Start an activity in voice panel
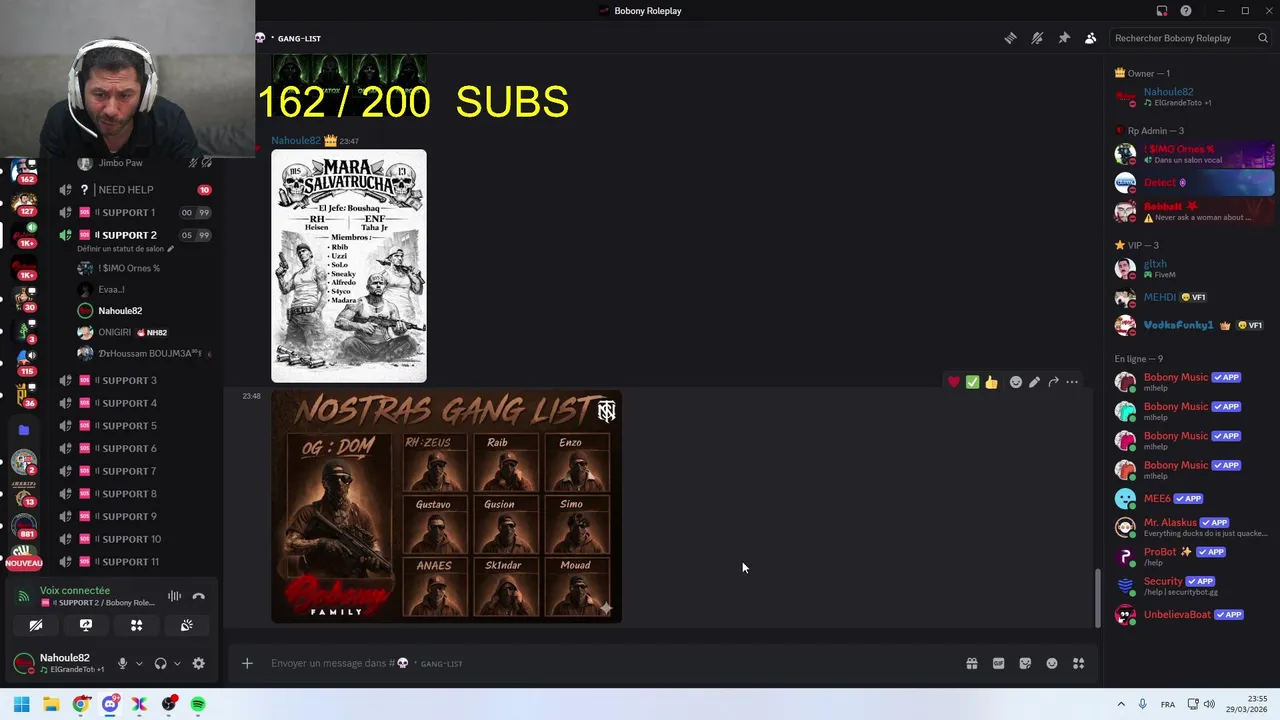The height and width of the screenshot is (720, 1280). click(137, 625)
